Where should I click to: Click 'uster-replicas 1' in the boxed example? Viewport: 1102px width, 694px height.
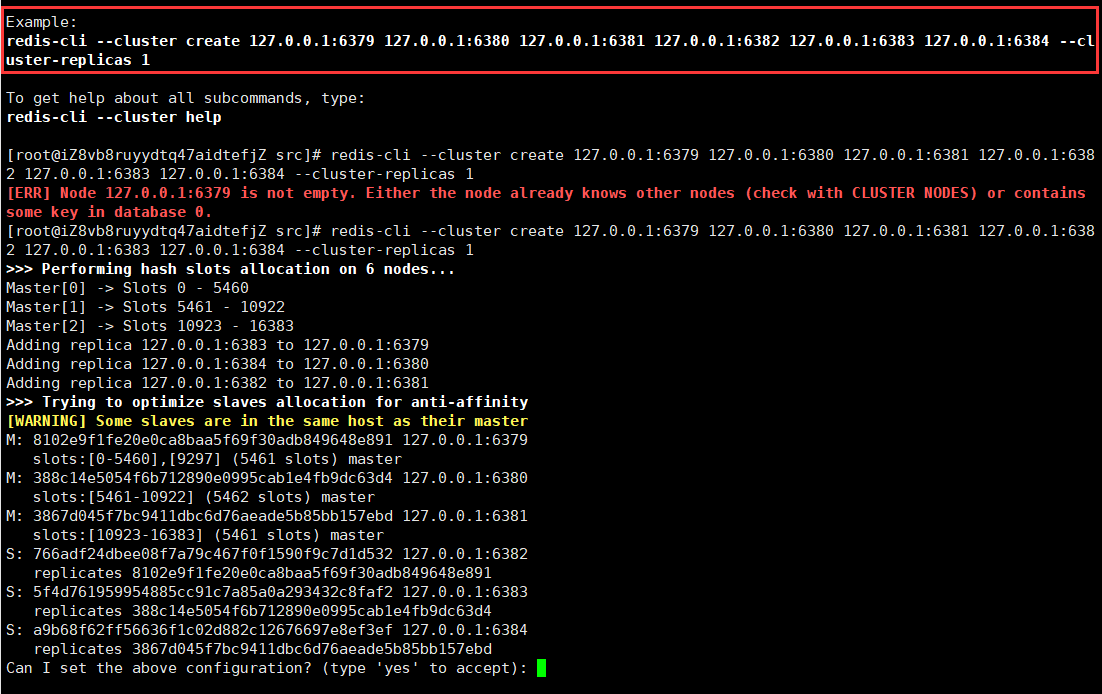(x=78, y=60)
